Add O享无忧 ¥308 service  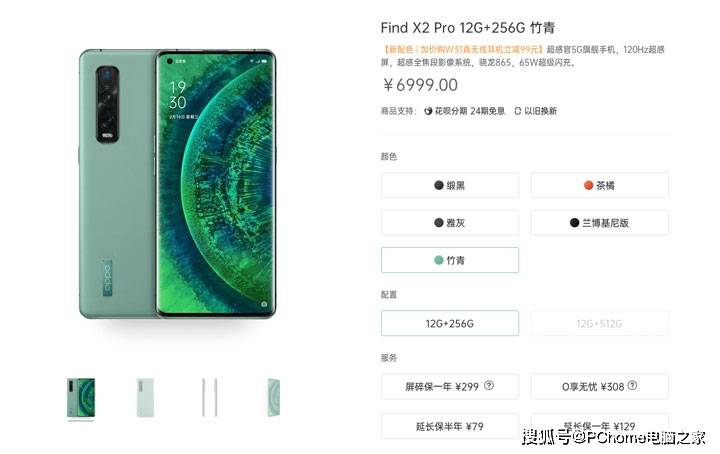(600, 387)
